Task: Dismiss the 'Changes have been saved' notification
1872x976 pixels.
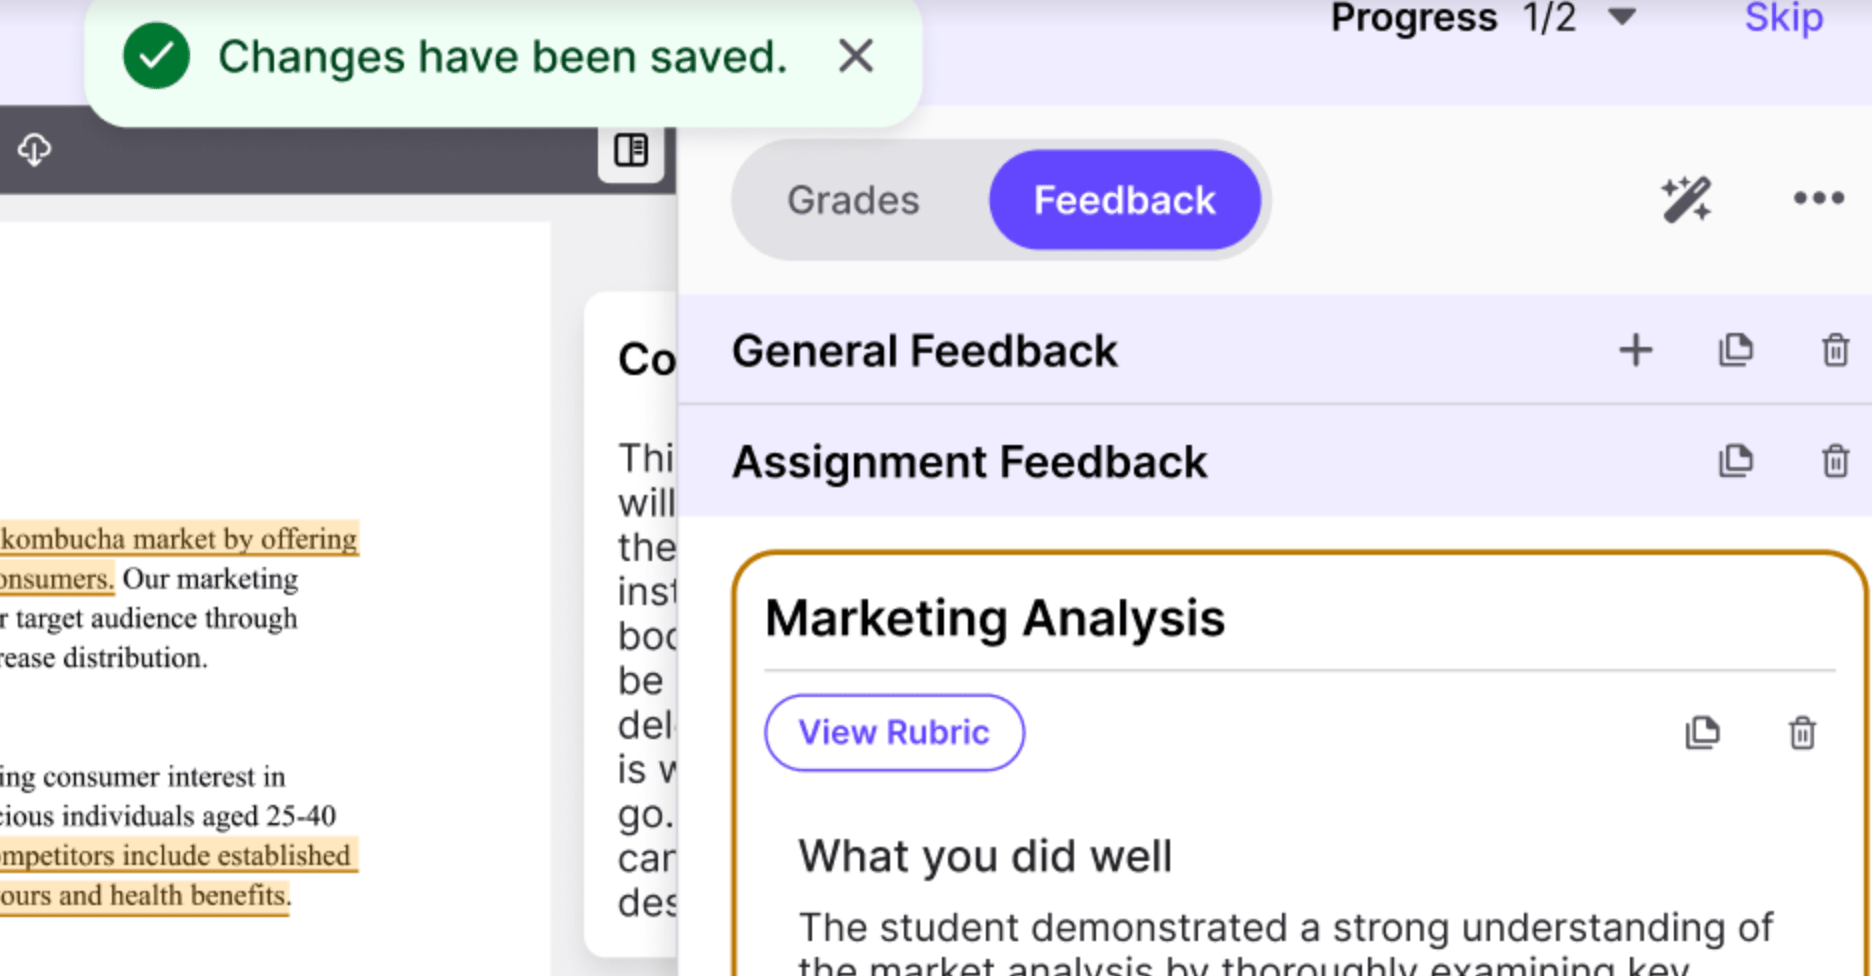Action: [856, 57]
